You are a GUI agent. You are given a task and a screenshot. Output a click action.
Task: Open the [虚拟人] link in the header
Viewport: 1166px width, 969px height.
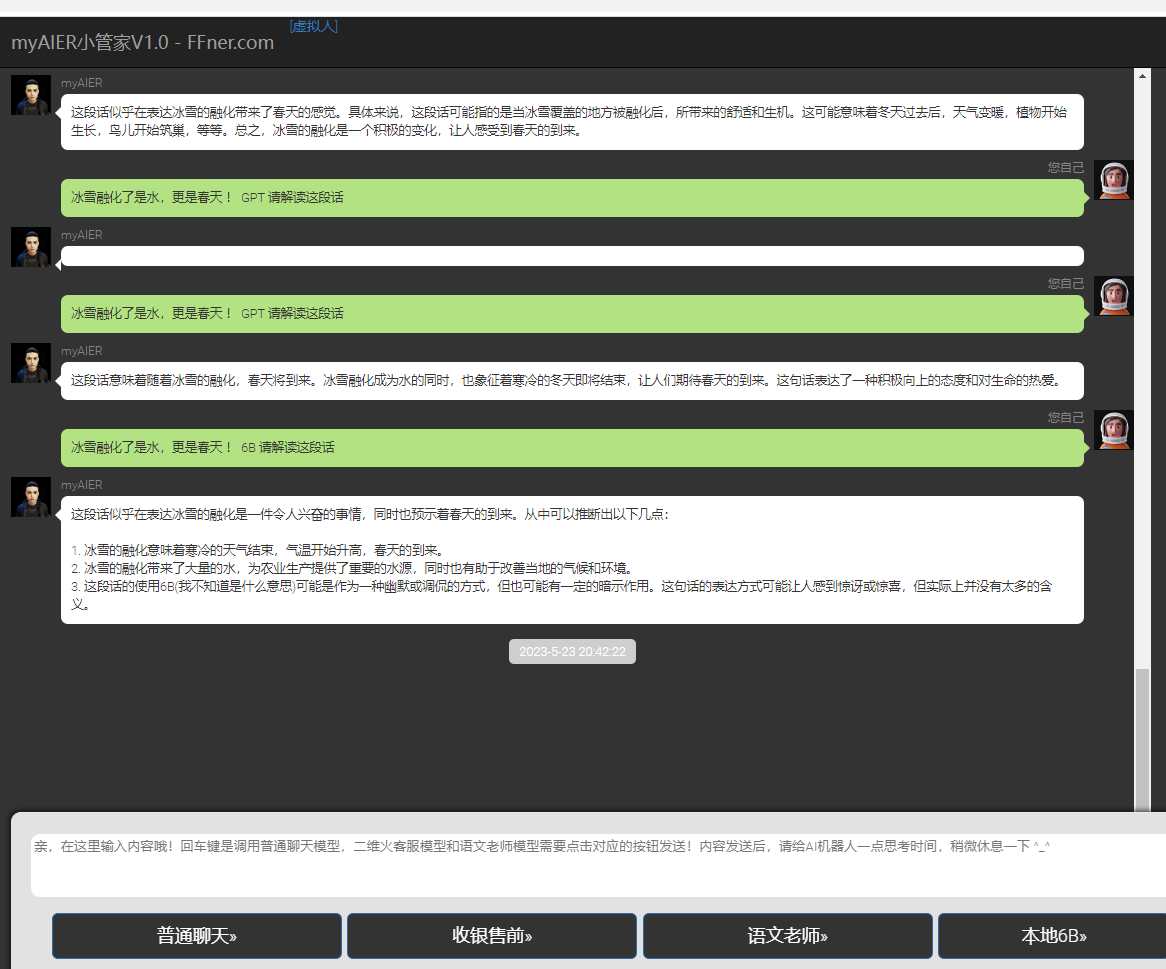tap(313, 26)
